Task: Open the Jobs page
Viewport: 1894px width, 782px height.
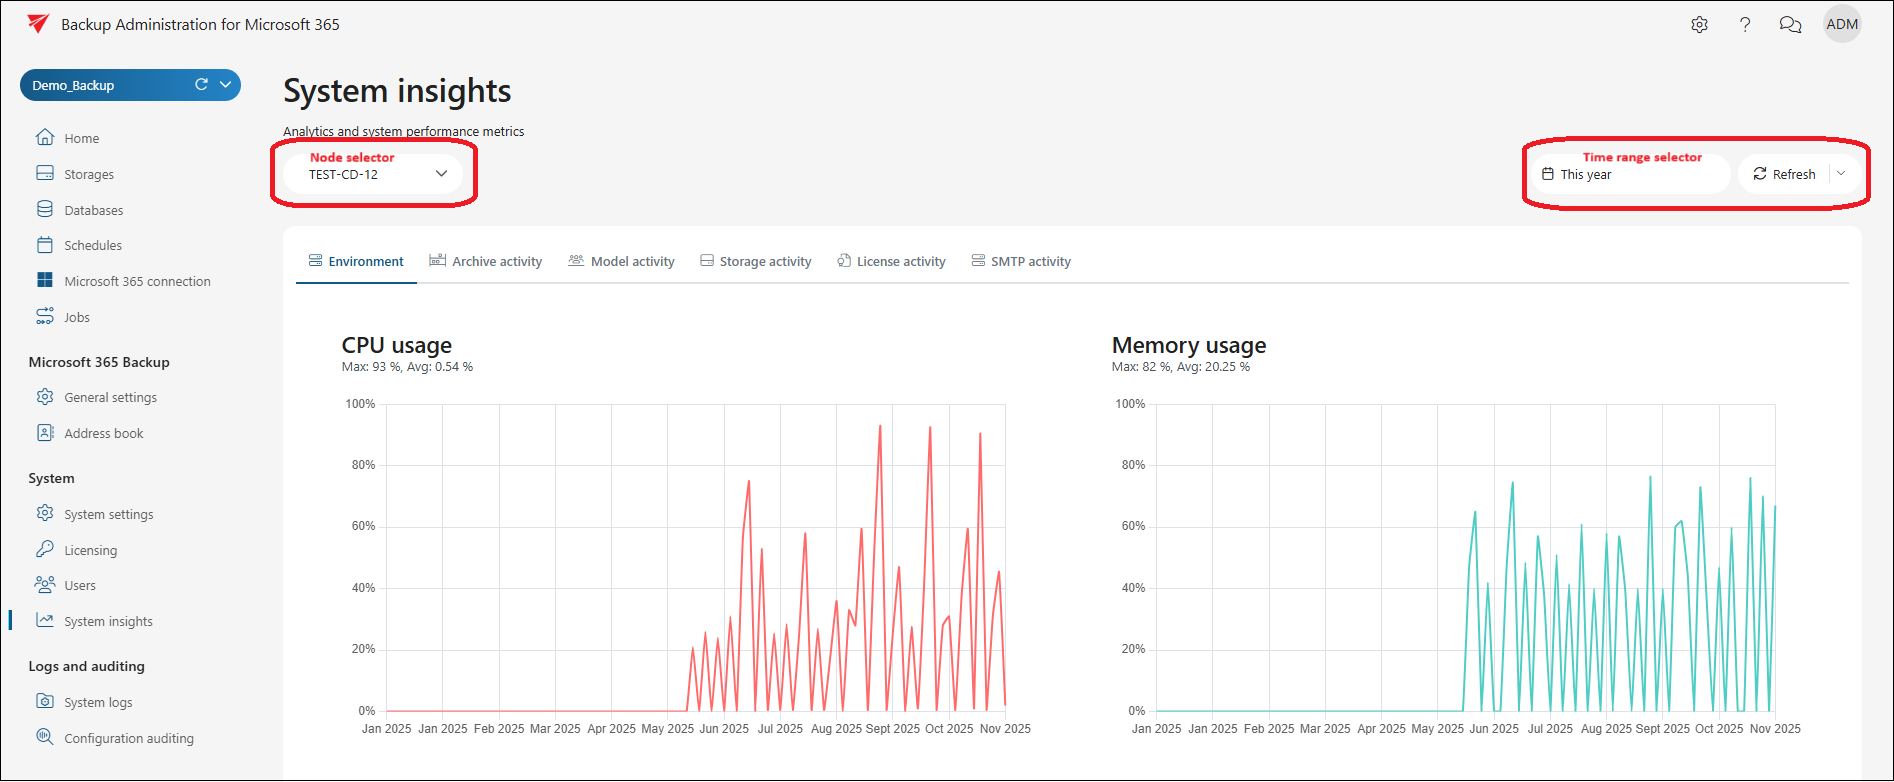Action: point(77,317)
